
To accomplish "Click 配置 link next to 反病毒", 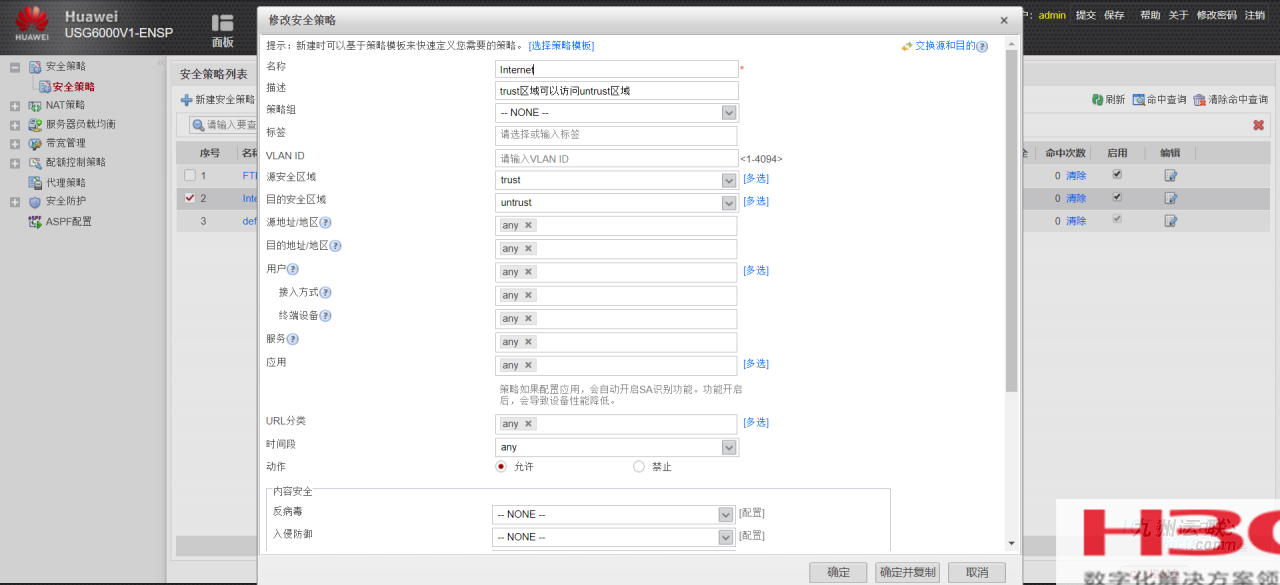I will point(752,513).
